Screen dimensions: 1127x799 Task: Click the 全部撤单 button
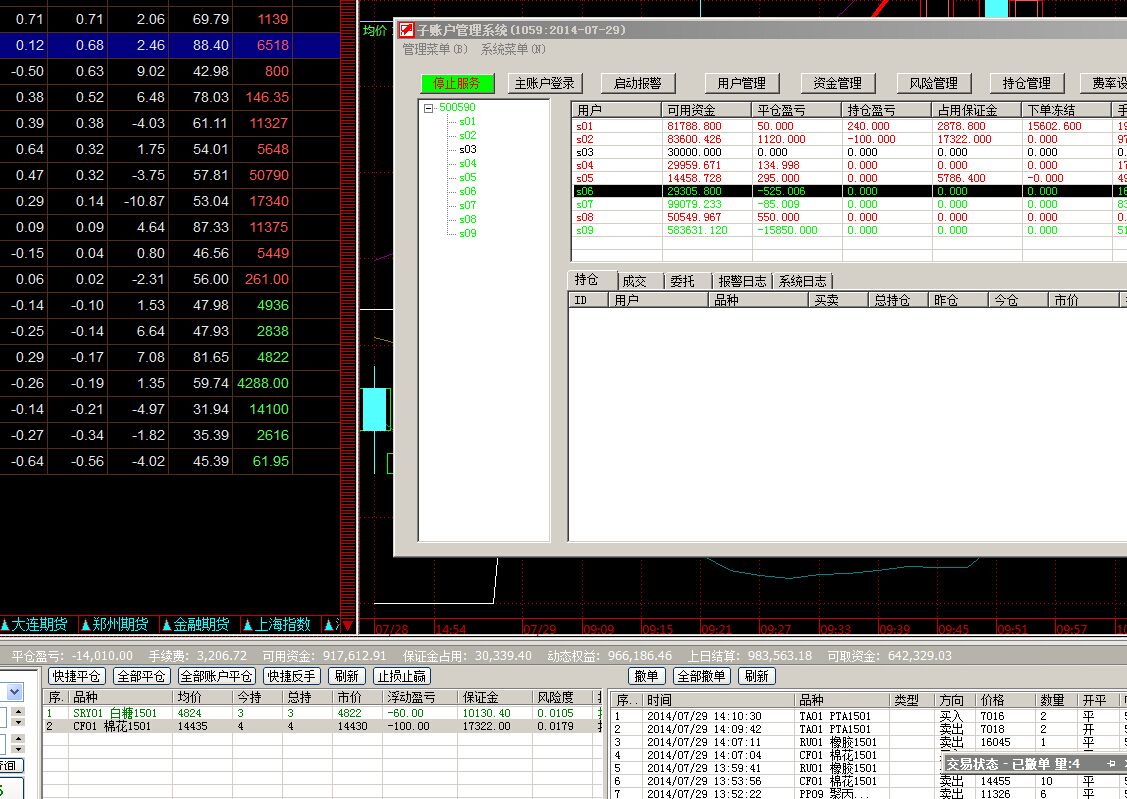tap(701, 676)
